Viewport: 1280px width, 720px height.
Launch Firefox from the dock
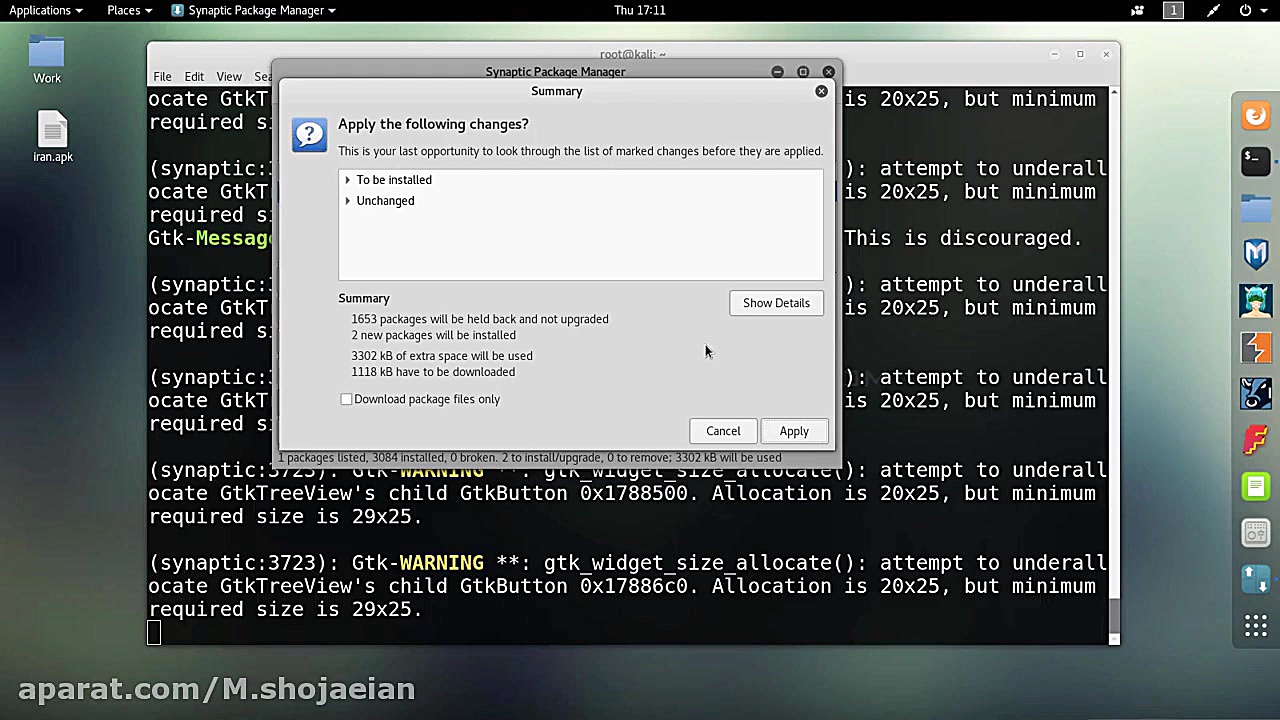click(1255, 115)
